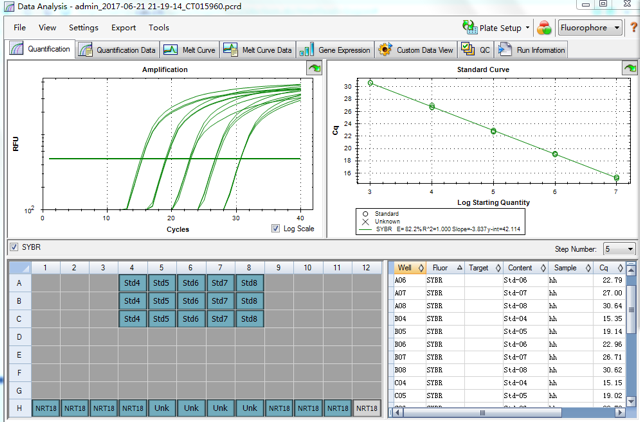
Task: Select plate row A header
Action: (19, 283)
